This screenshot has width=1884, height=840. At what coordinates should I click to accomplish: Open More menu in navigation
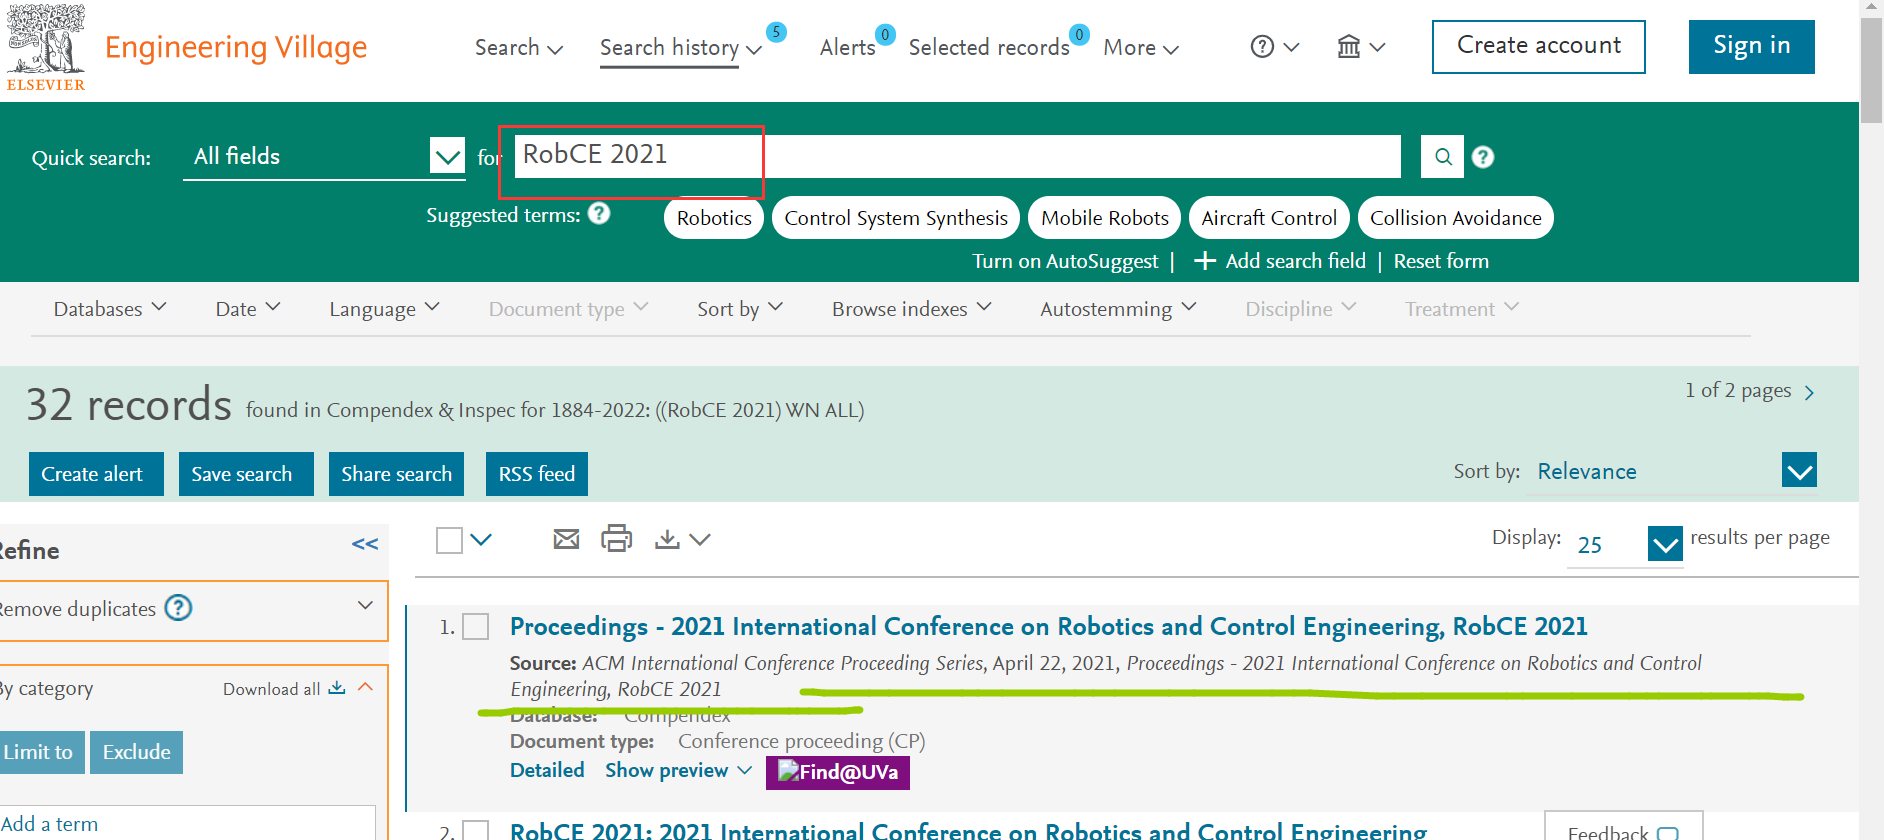point(1141,47)
